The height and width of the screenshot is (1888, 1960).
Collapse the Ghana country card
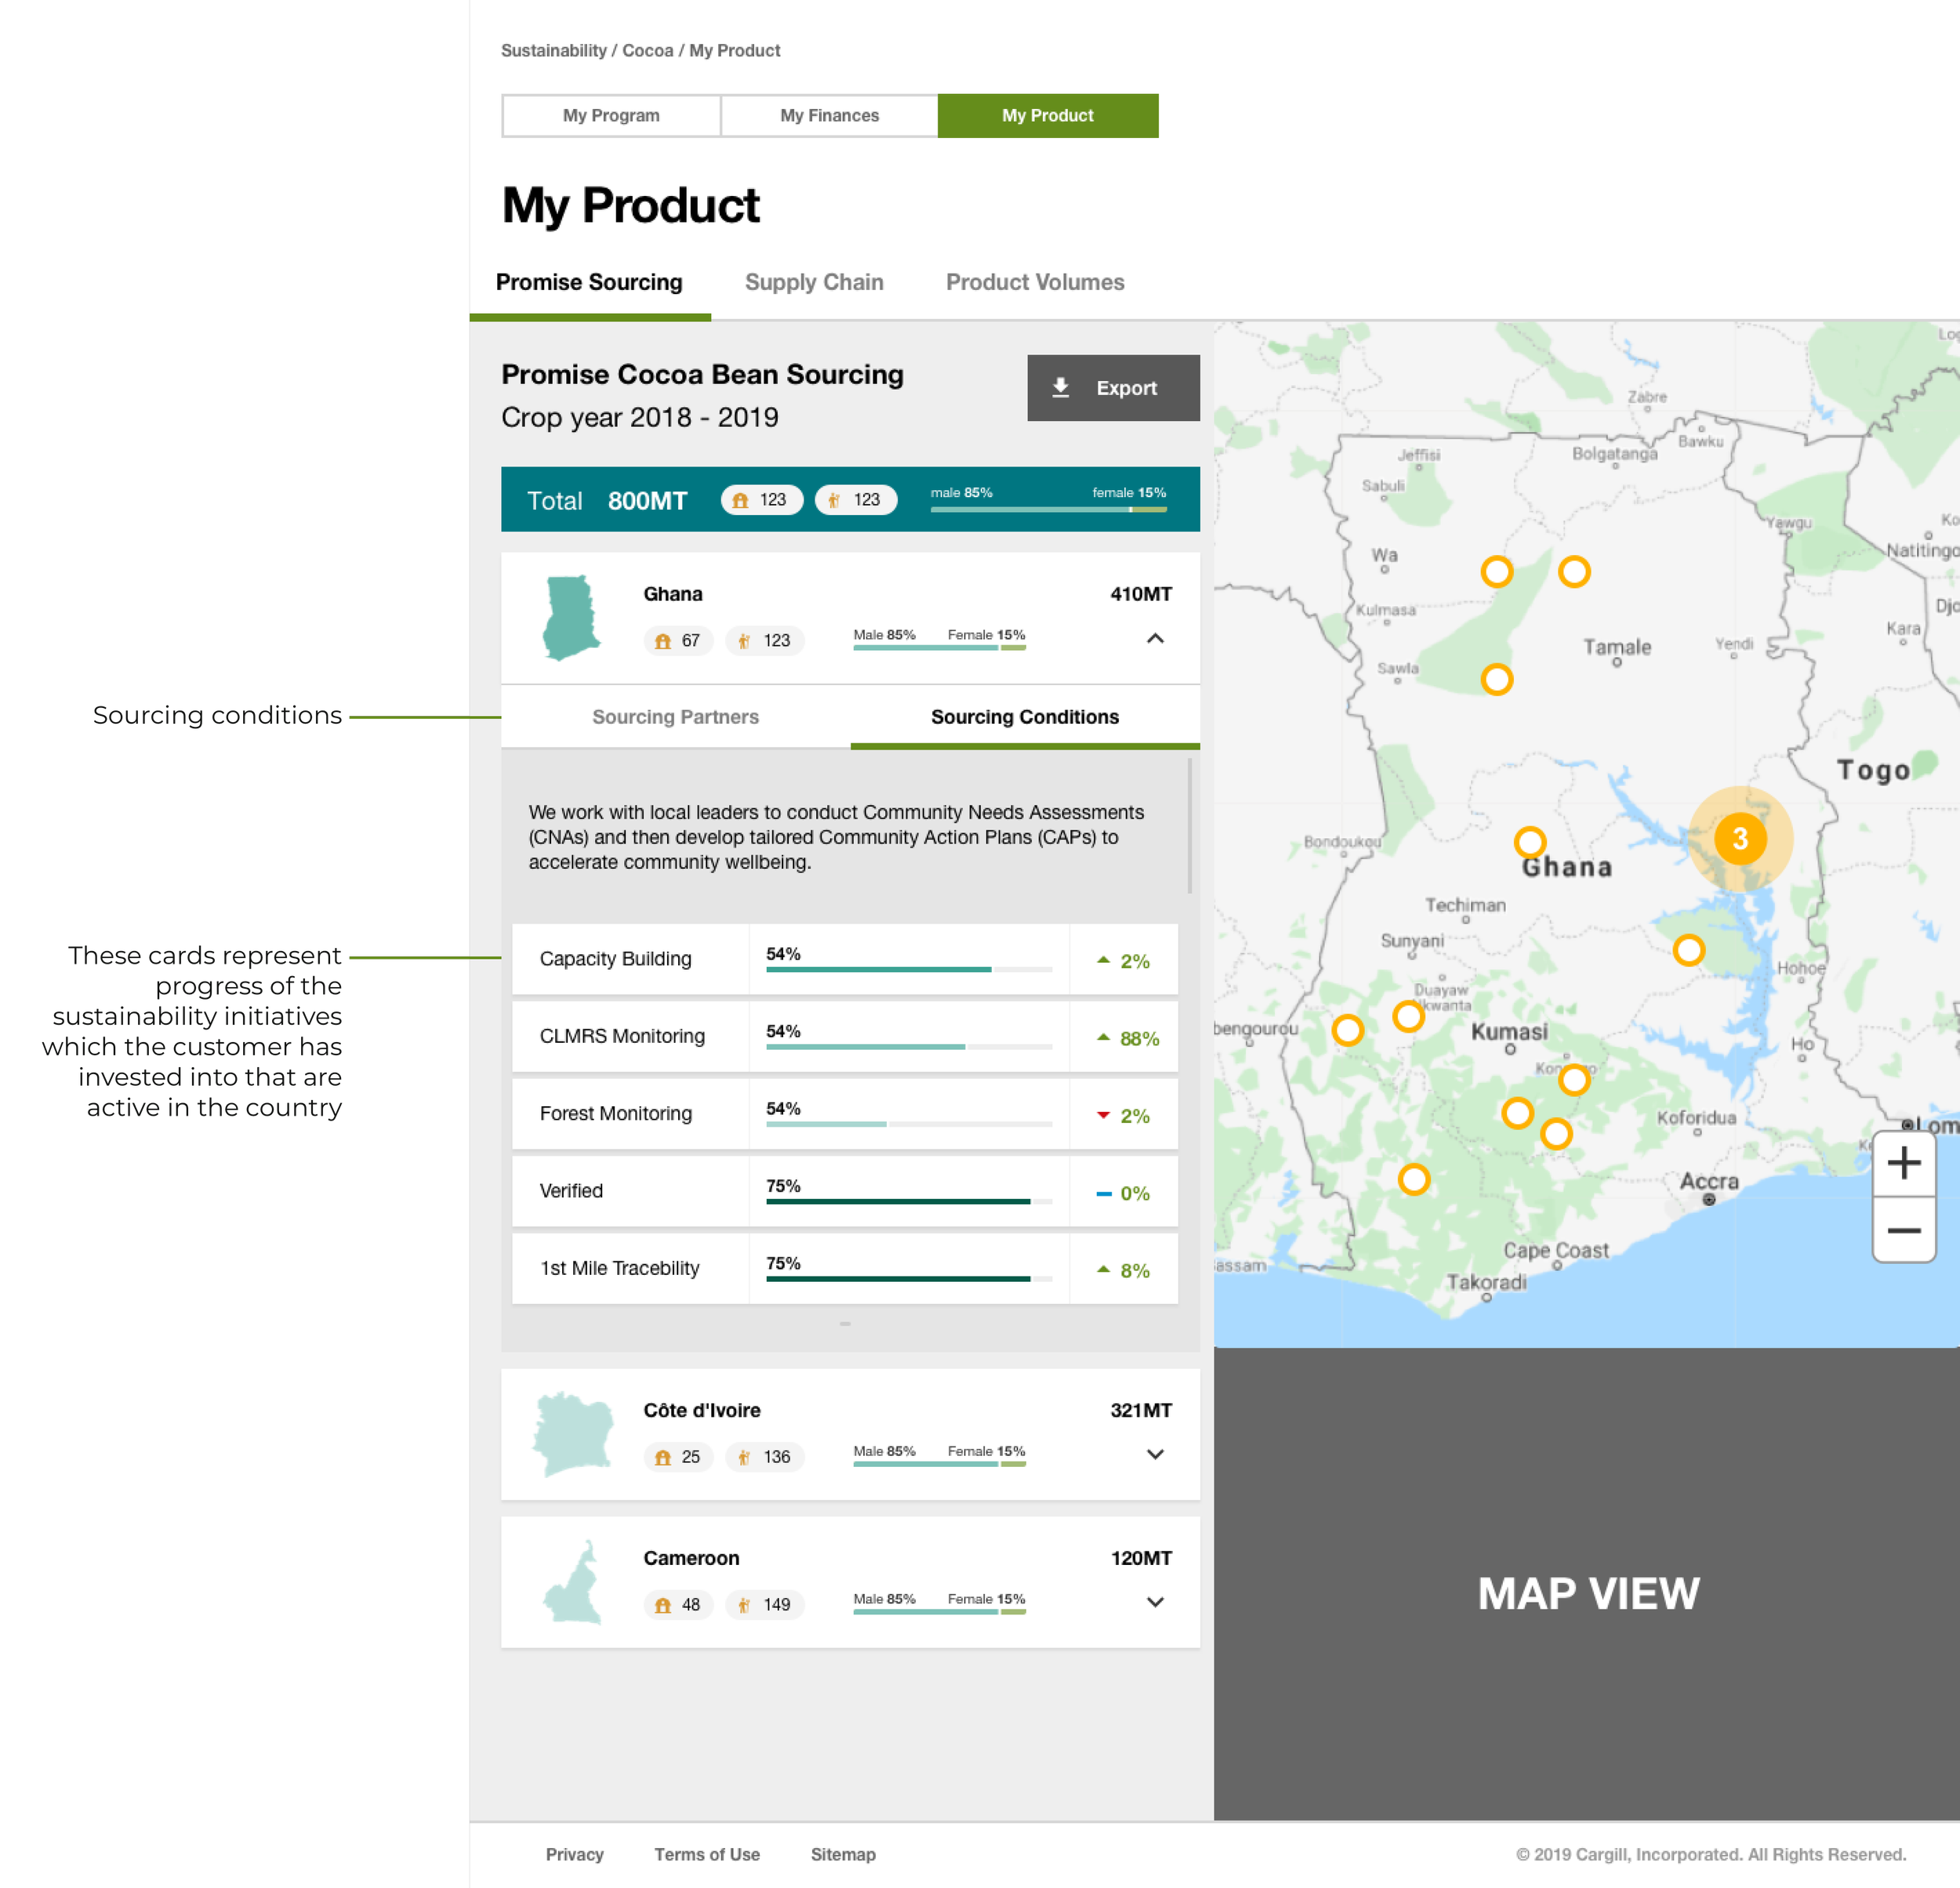pos(1155,638)
